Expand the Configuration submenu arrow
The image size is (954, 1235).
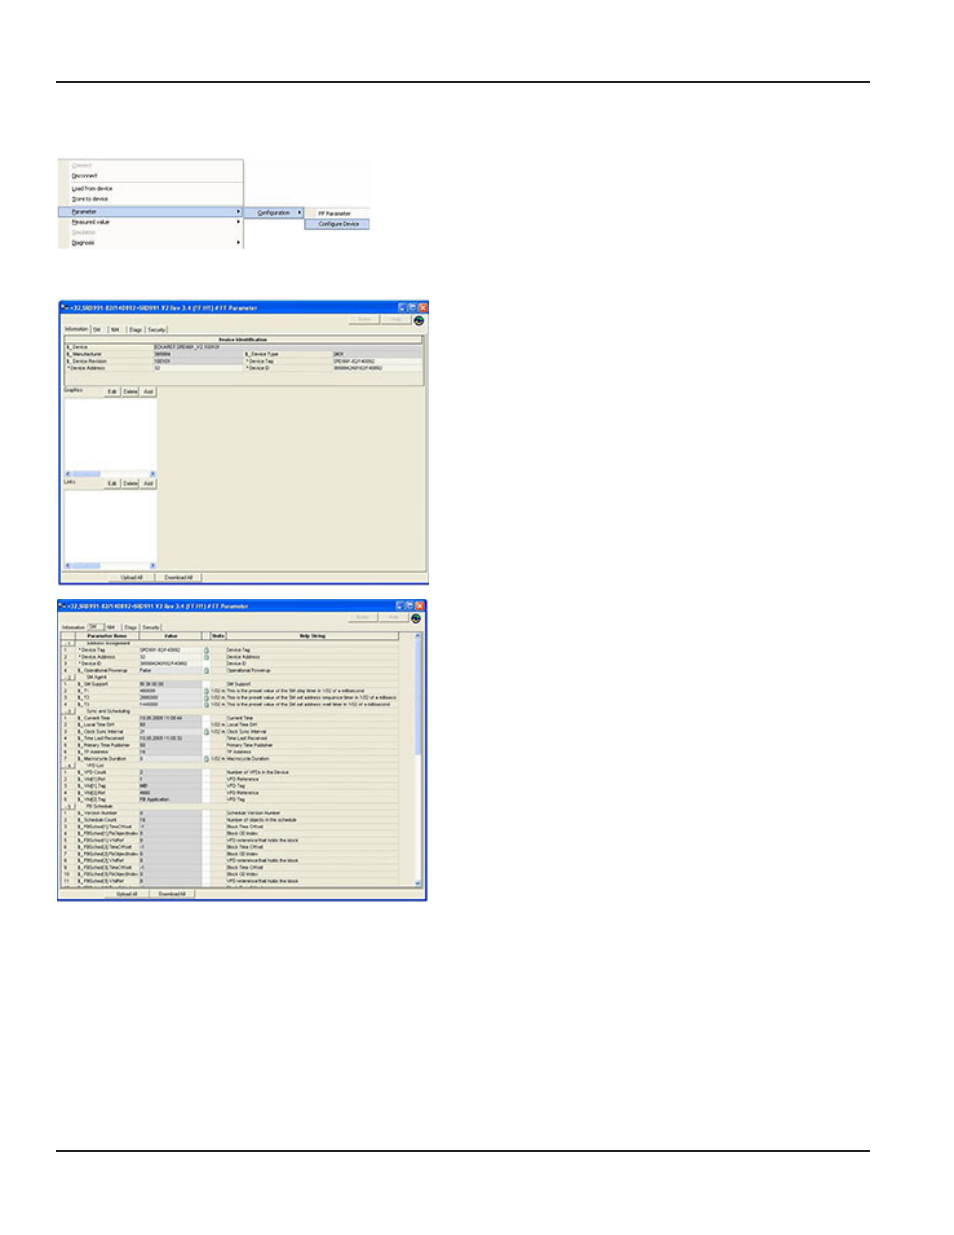point(298,212)
